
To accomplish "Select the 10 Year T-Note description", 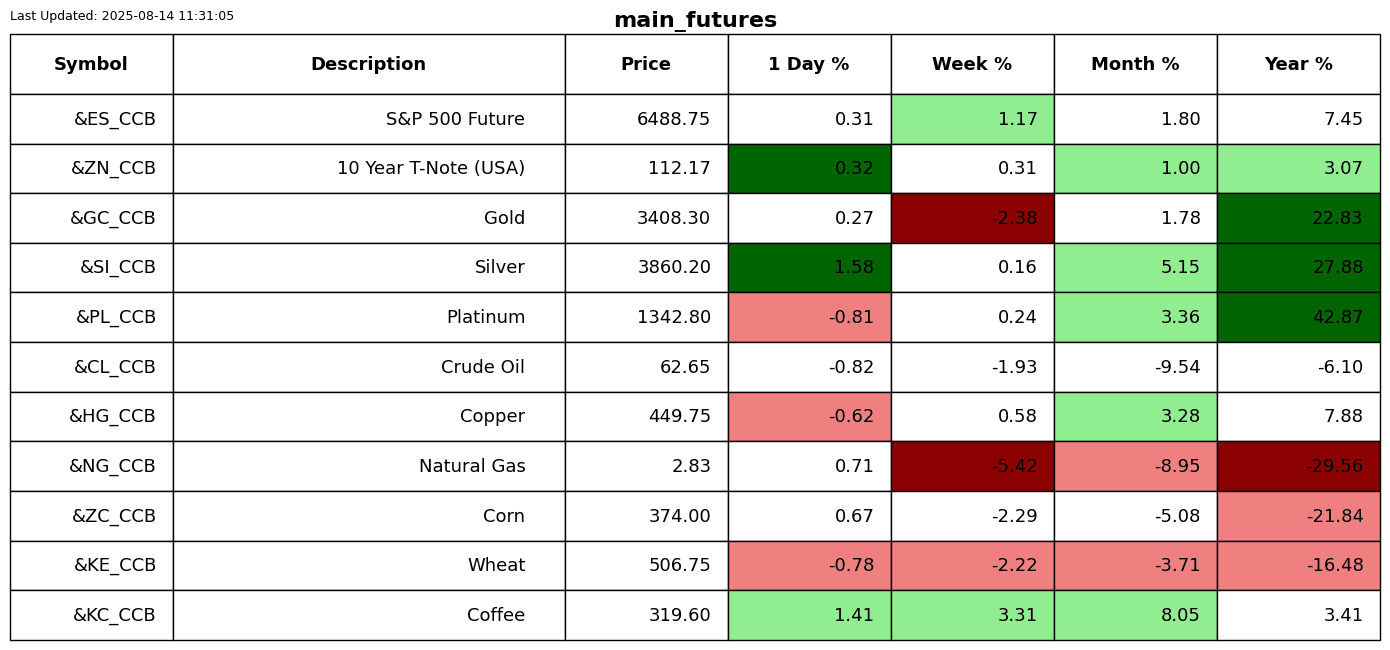I will coord(368,168).
